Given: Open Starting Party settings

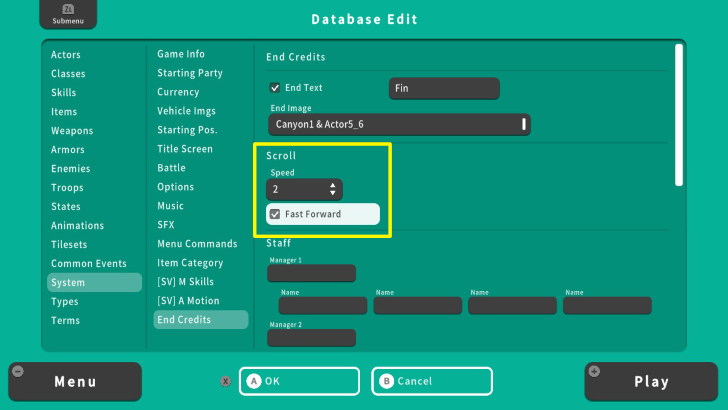Looking at the screenshot, I should pyautogui.click(x=190, y=73).
